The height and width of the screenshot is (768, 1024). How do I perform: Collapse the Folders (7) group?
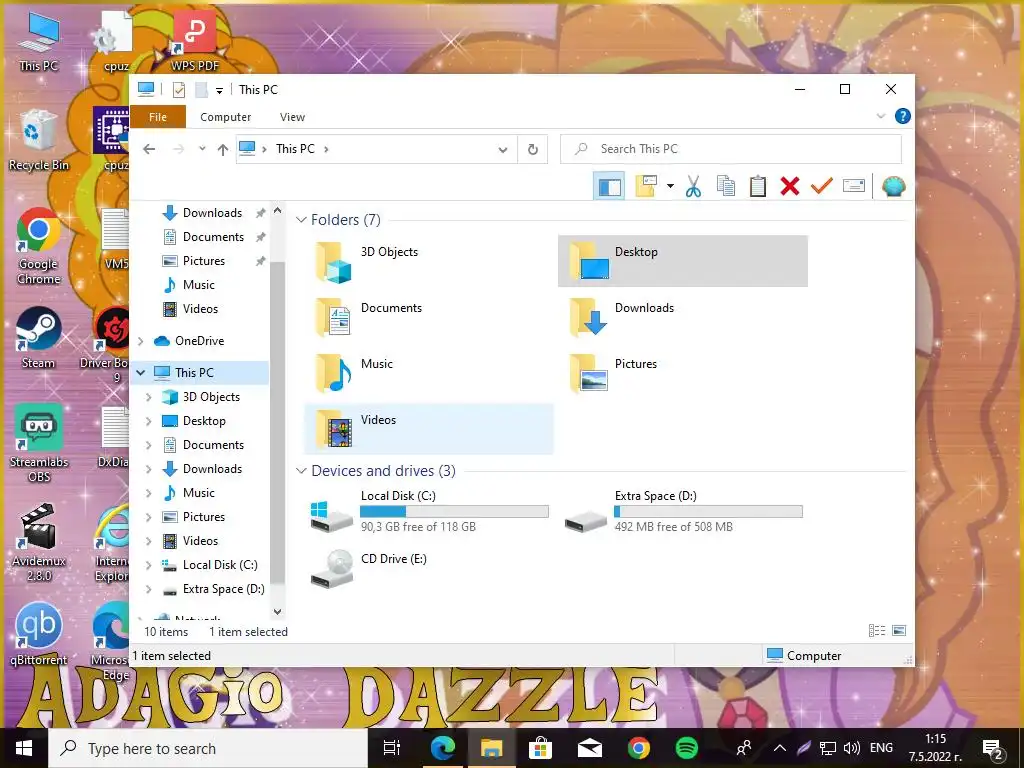point(301,220)
